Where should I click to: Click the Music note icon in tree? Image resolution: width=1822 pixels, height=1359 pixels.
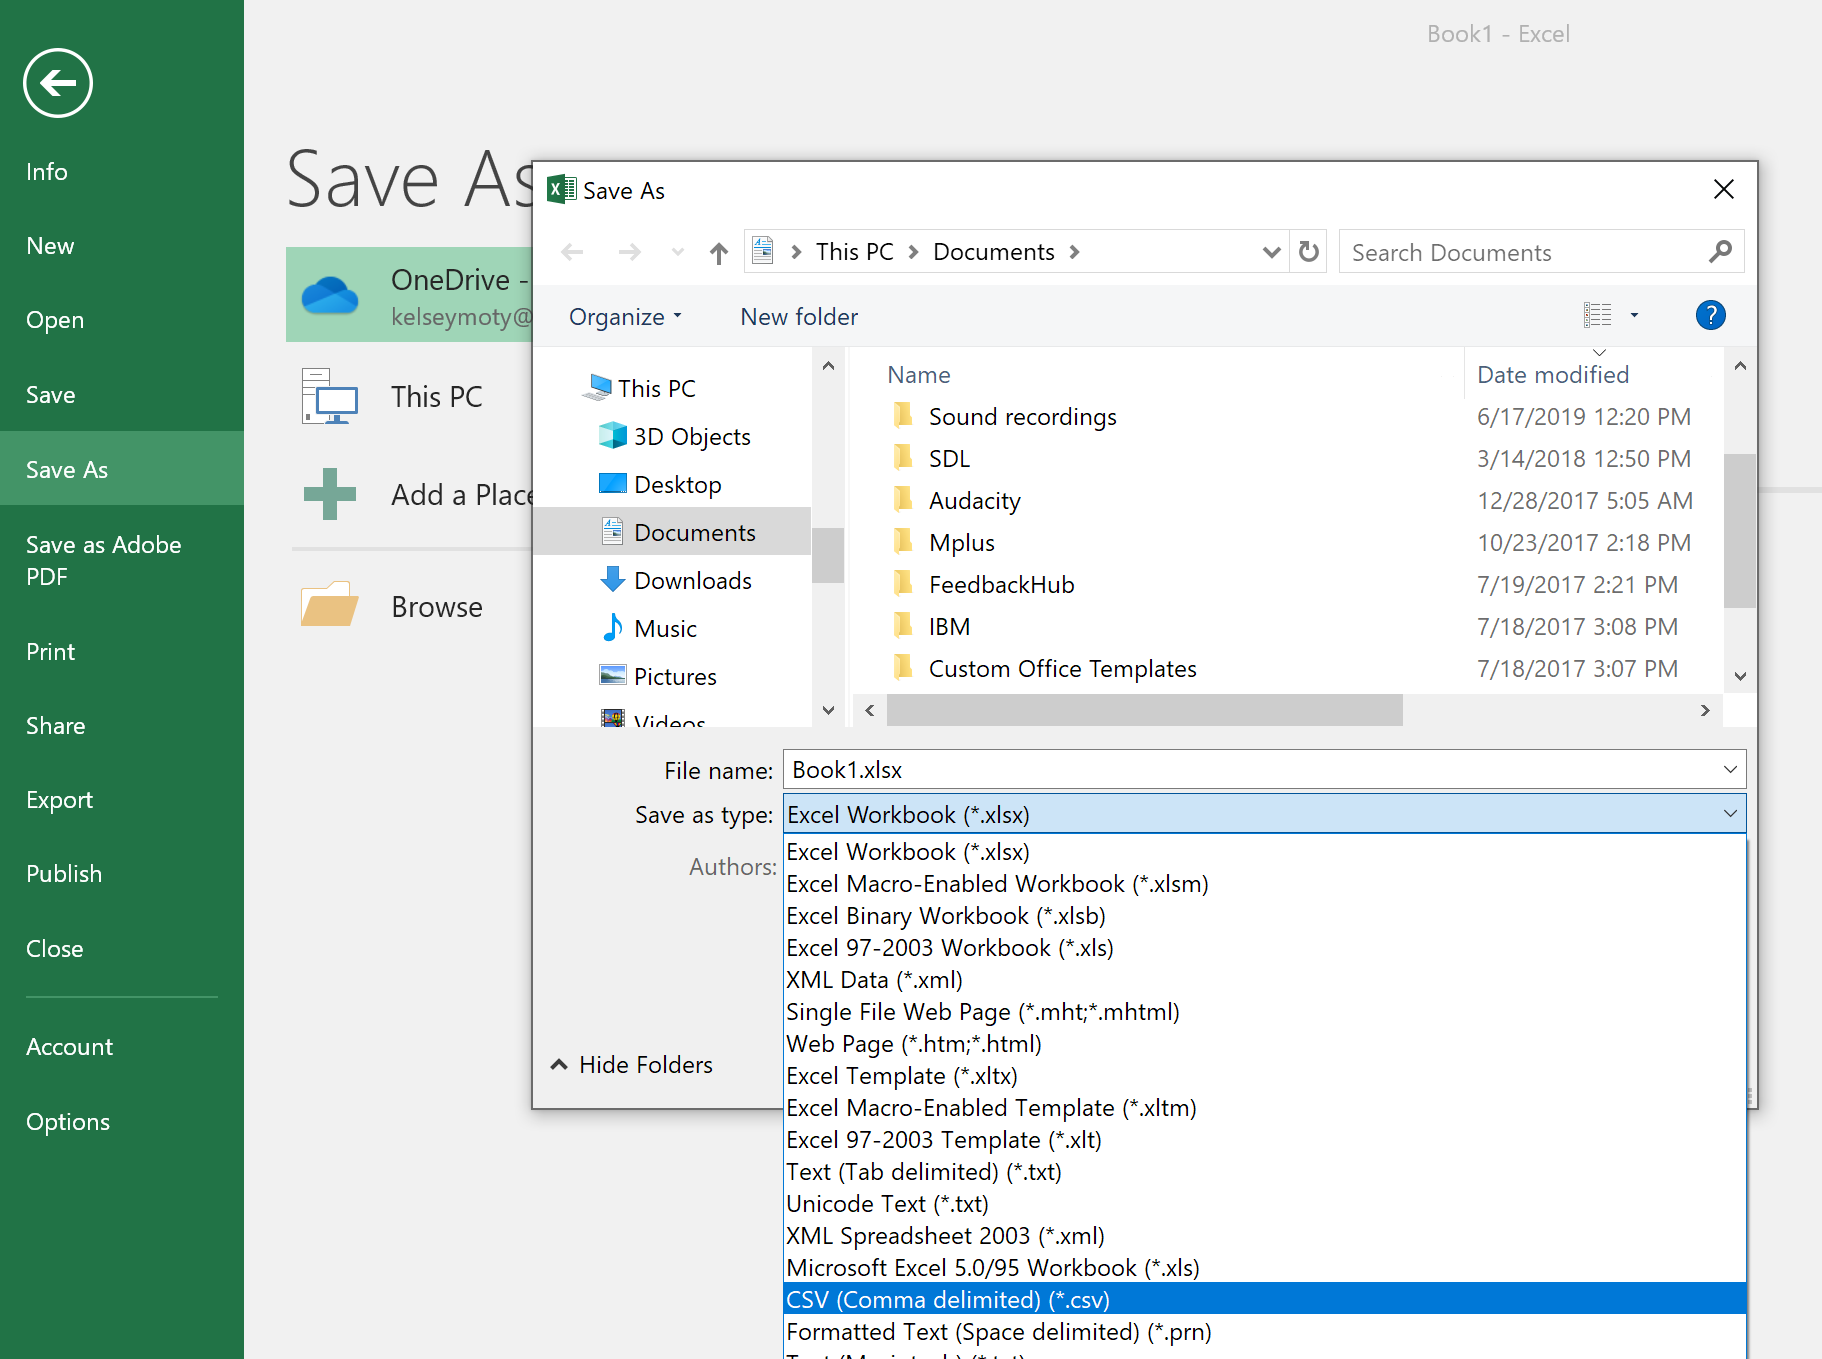point(612,627)
